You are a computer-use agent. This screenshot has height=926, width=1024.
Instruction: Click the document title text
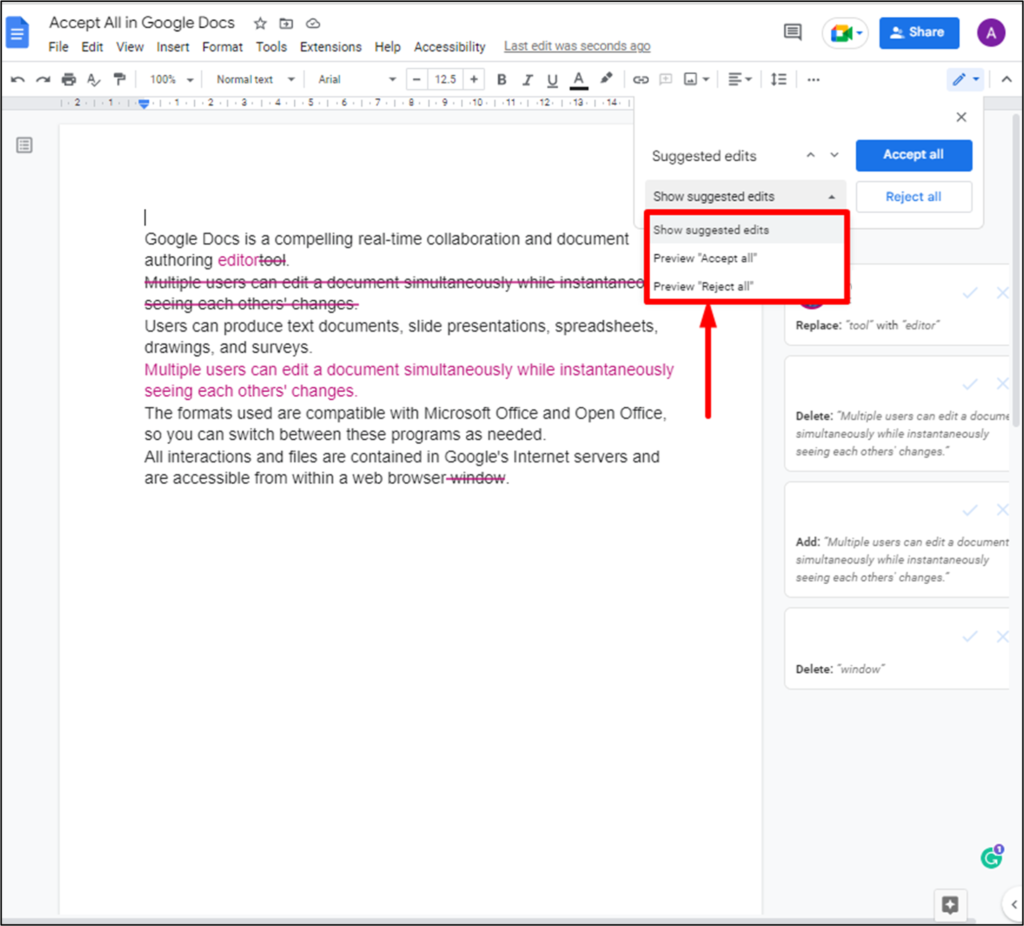click(142, 23)
